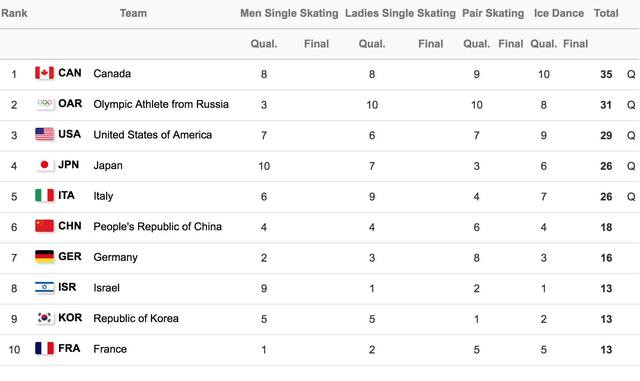The height and width of the screenshot is (381, 640).
Task: Click the People's Republic of China team name
Action: (x=158, y=227)
